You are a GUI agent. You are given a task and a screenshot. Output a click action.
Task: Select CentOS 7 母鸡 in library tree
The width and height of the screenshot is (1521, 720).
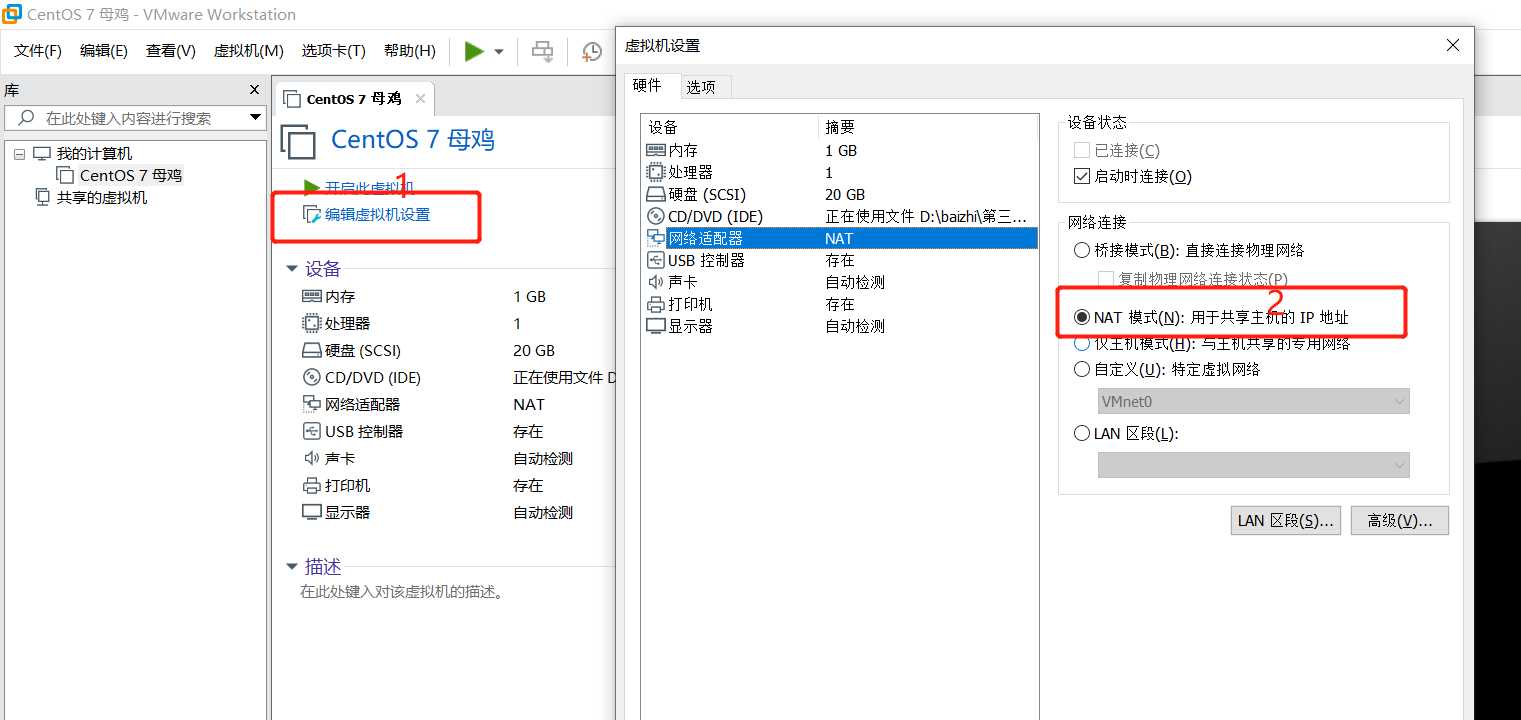tap(131, 175)
